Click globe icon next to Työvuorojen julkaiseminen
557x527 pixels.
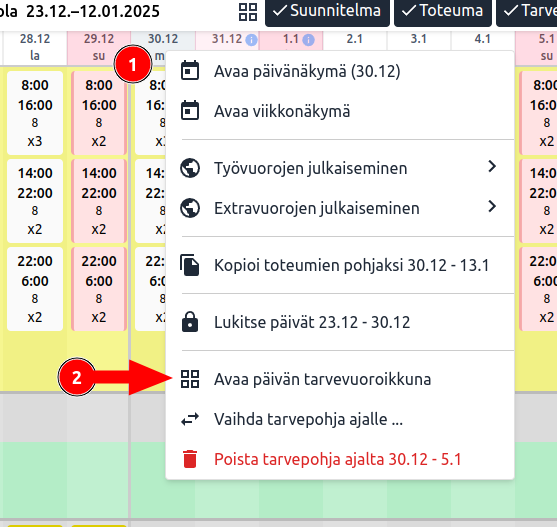click(190, 168)
